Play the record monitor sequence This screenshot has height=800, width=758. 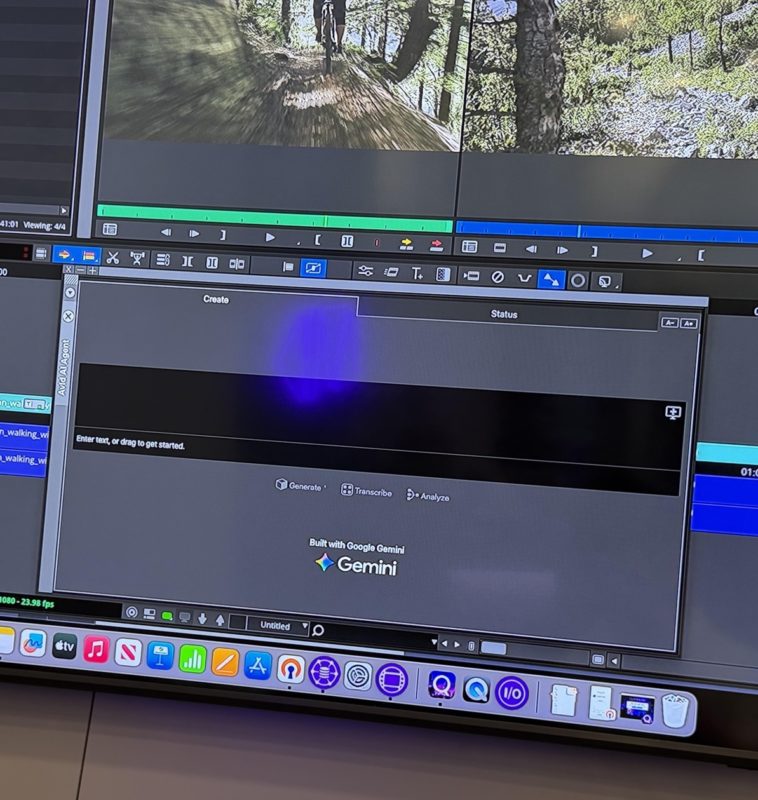tap(647, 253)
